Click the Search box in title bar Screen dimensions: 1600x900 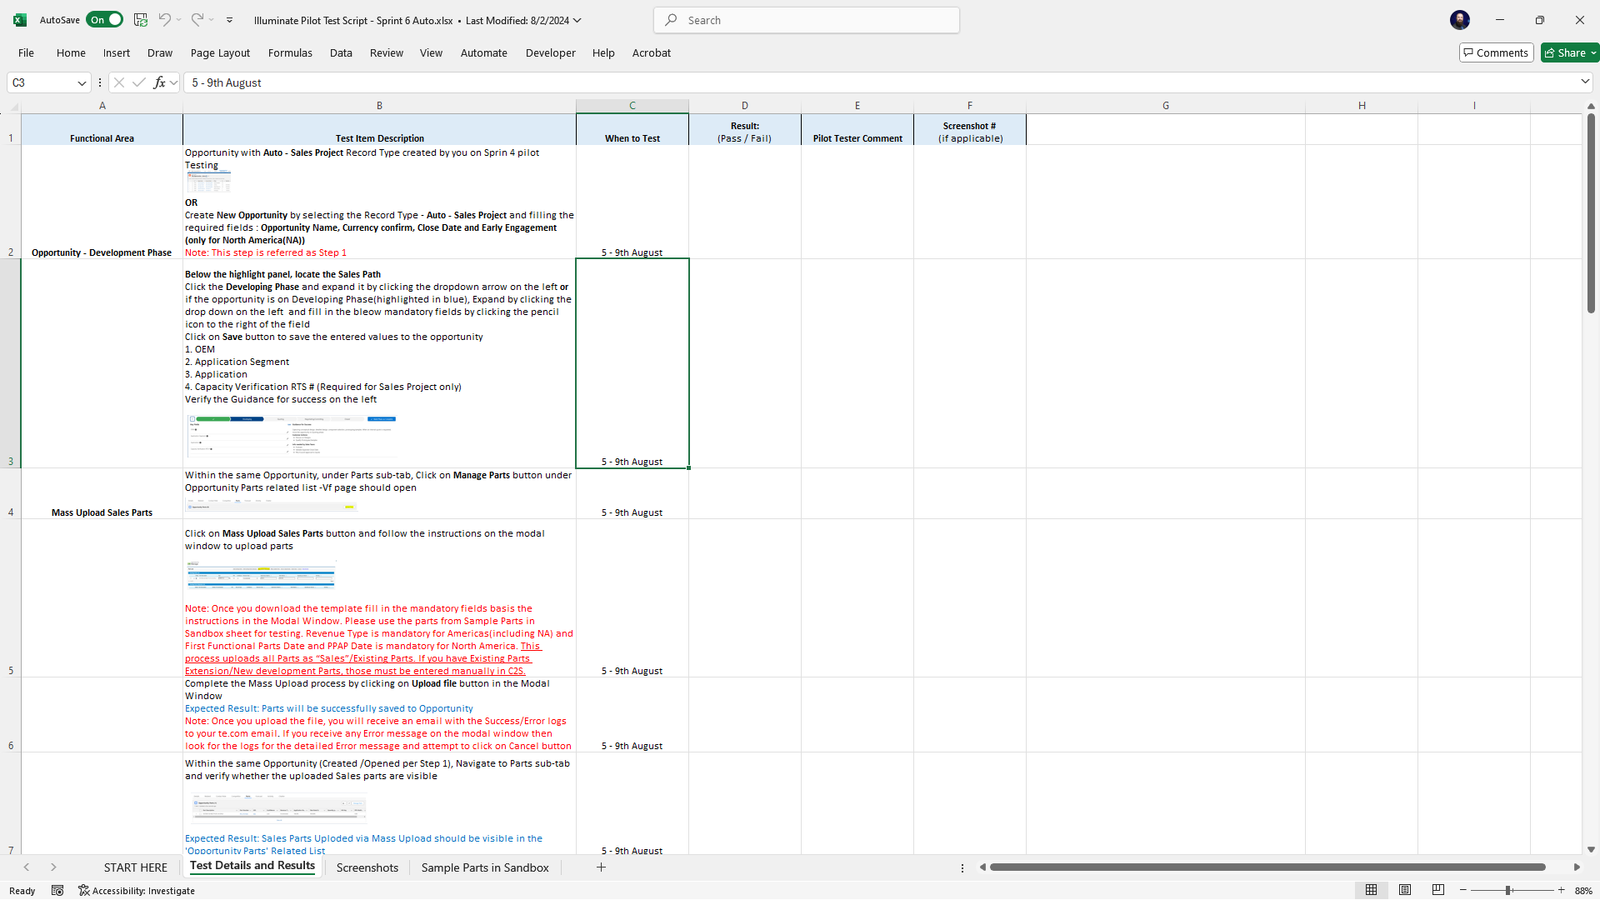[806, 20]
